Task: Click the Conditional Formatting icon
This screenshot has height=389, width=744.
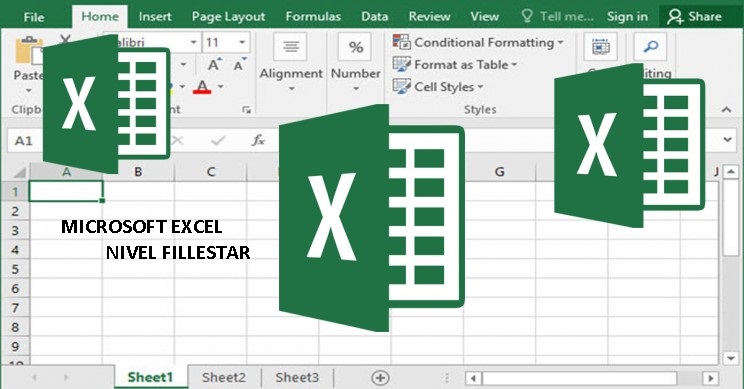Action: click(401, 42)
